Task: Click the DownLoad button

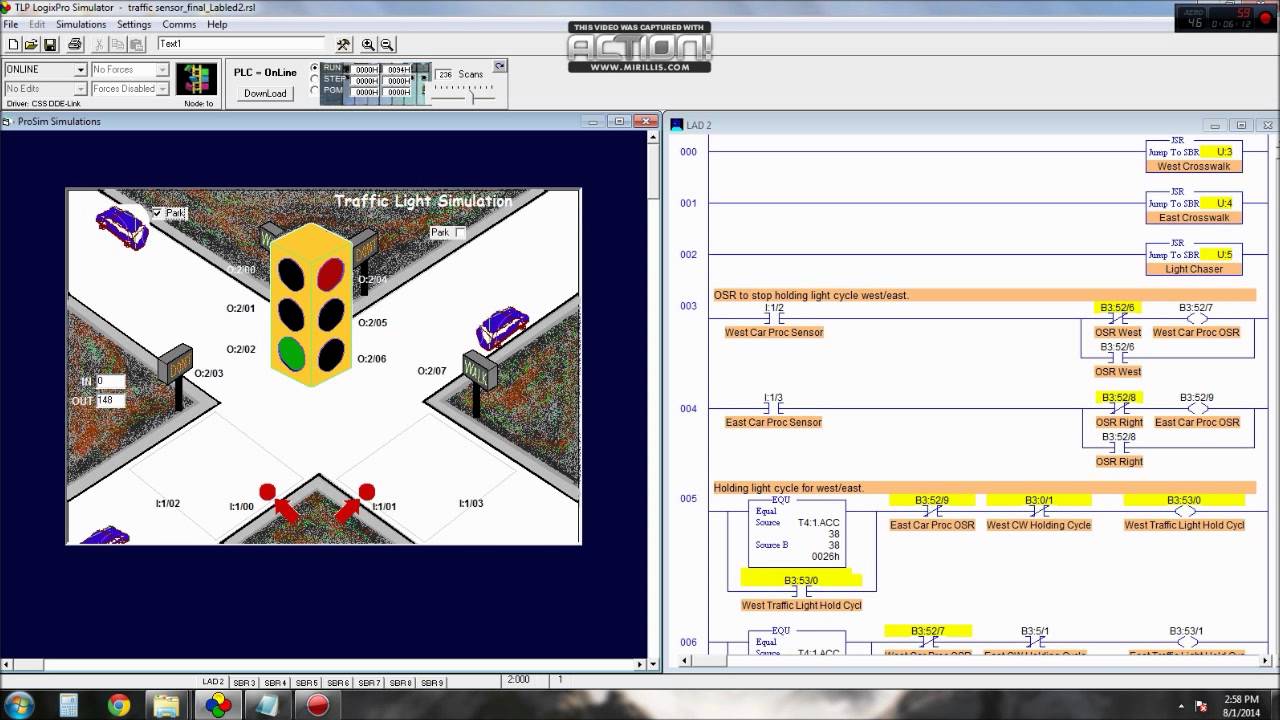Action: (x=265, y=93)
